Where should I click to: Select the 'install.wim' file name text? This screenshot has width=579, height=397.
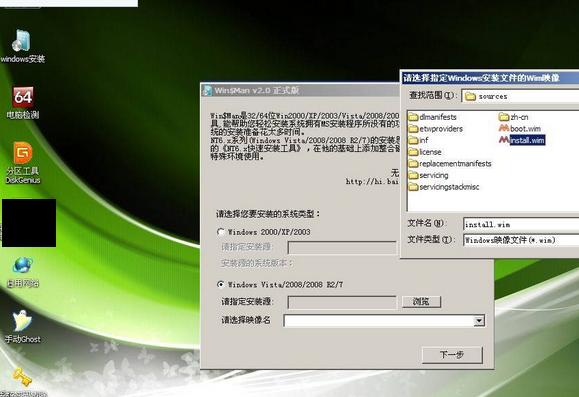coord(527,140)
